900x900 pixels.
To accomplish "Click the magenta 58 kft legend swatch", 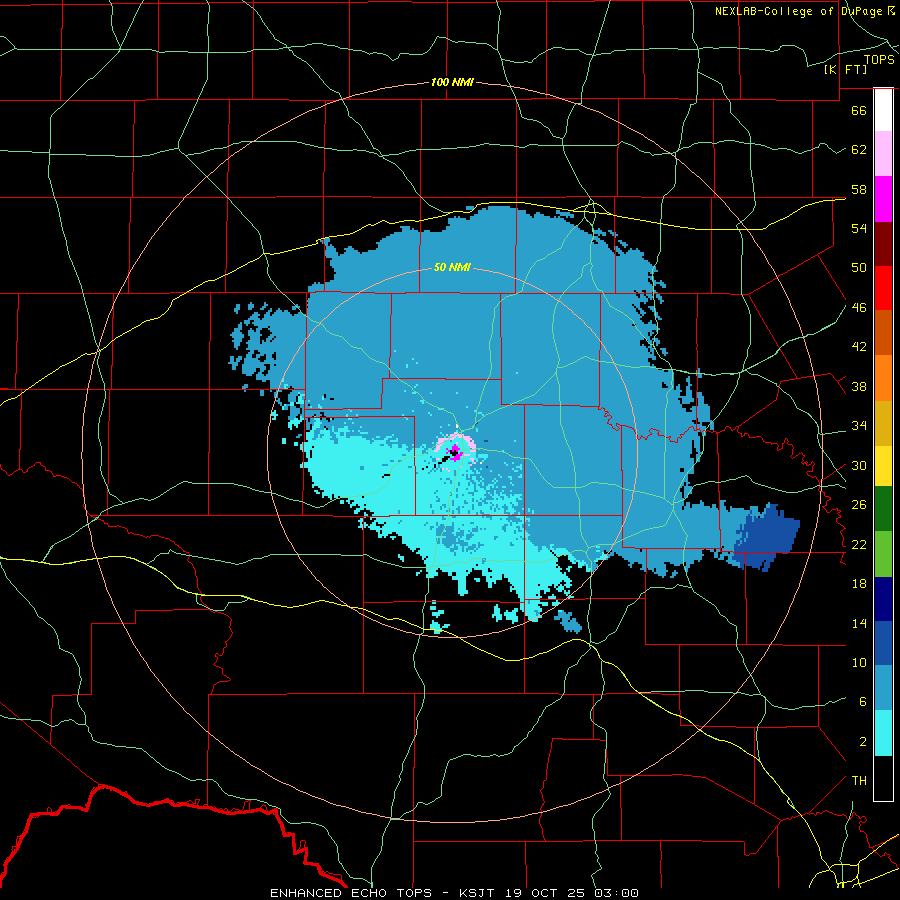I will click(883, 199).
